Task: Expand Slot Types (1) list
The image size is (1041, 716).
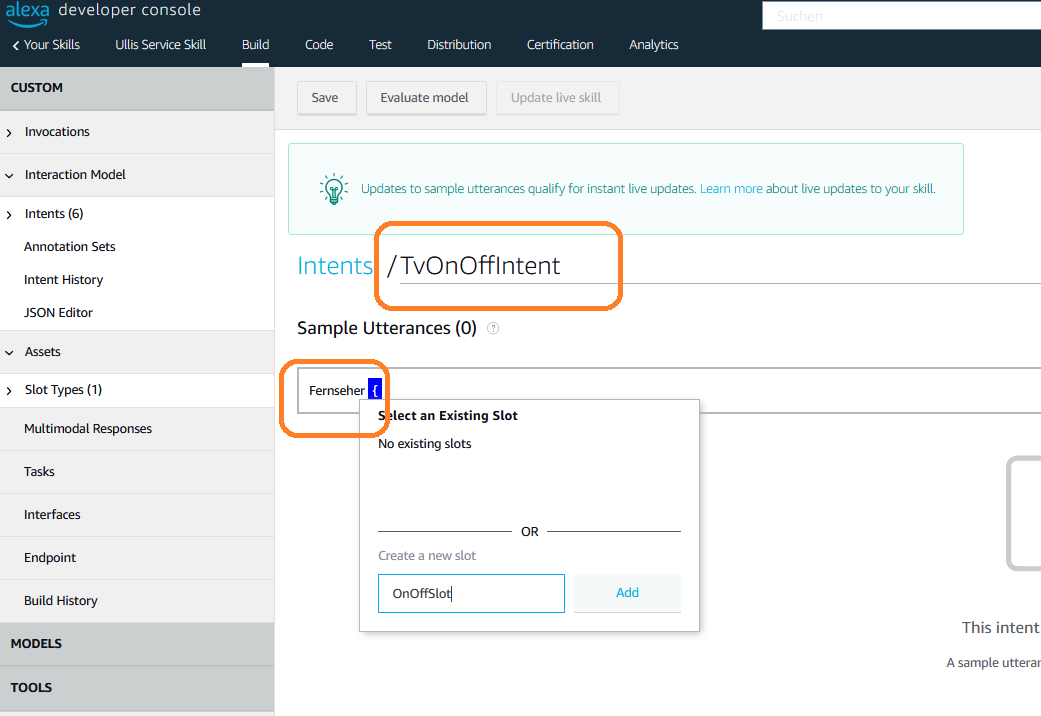Action: tap(9, 391)
